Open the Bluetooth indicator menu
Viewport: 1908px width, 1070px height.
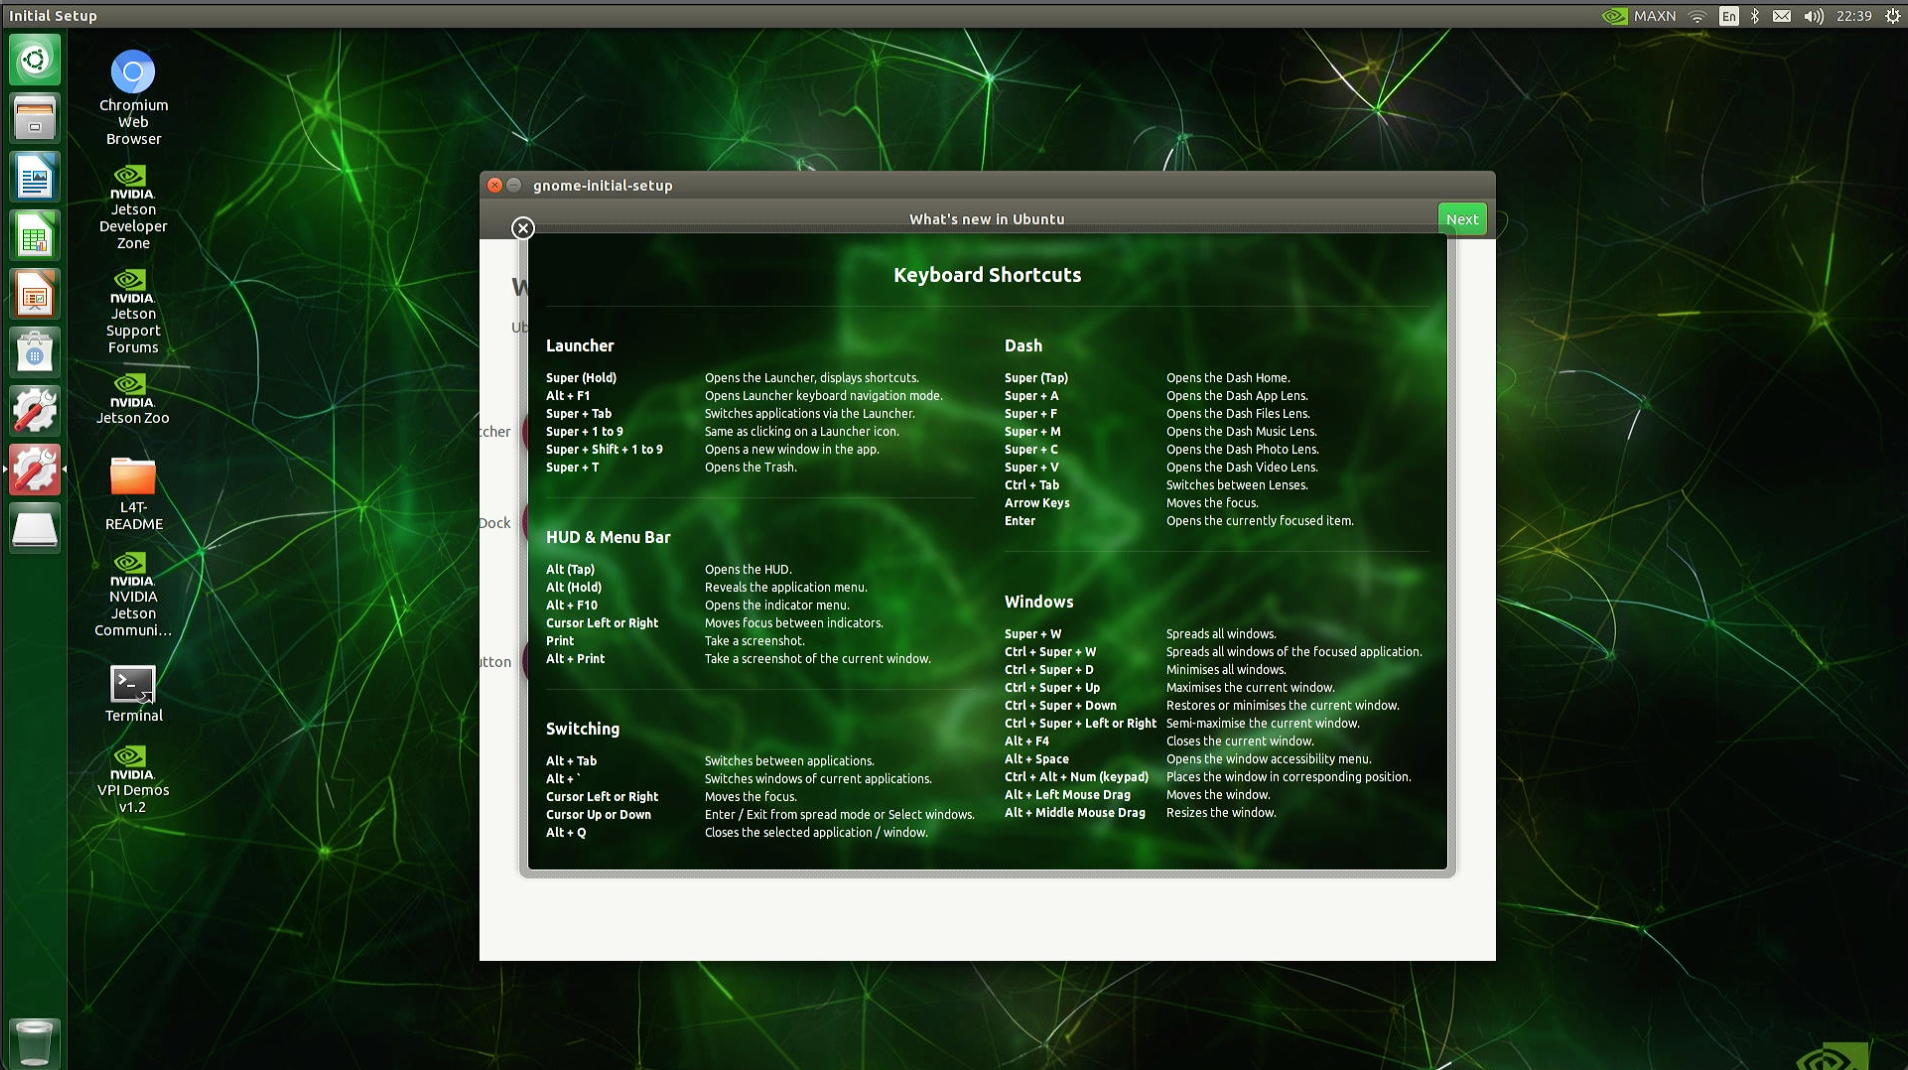pos(1755,16)
